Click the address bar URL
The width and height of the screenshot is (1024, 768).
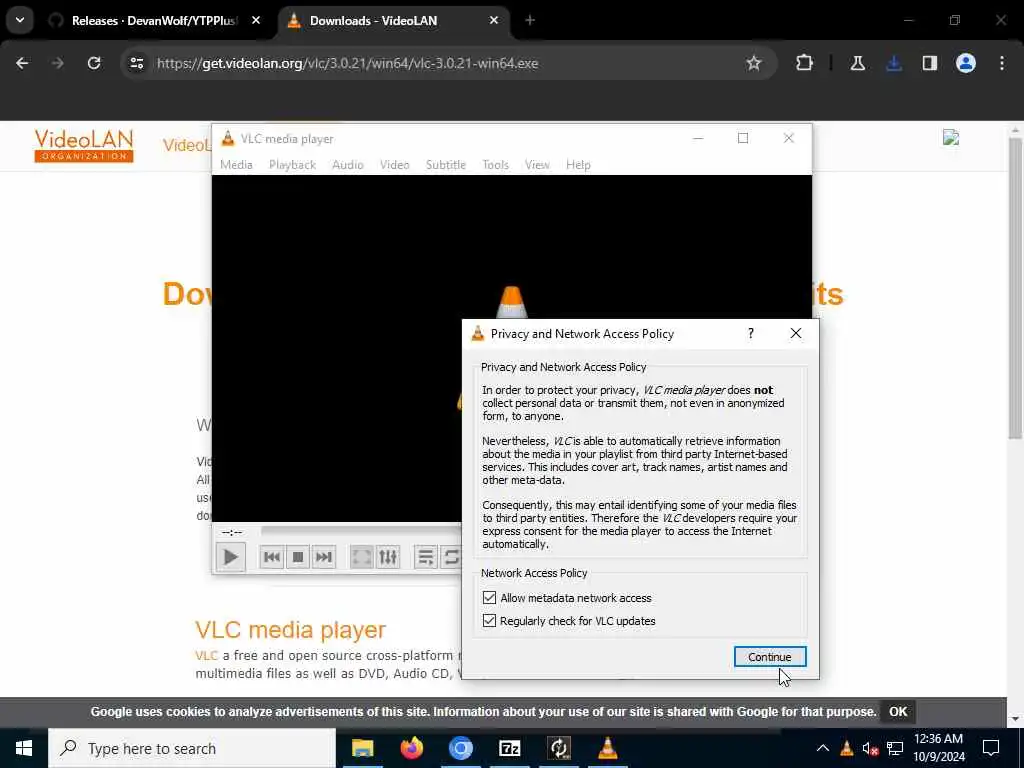(x=347, y=63)
